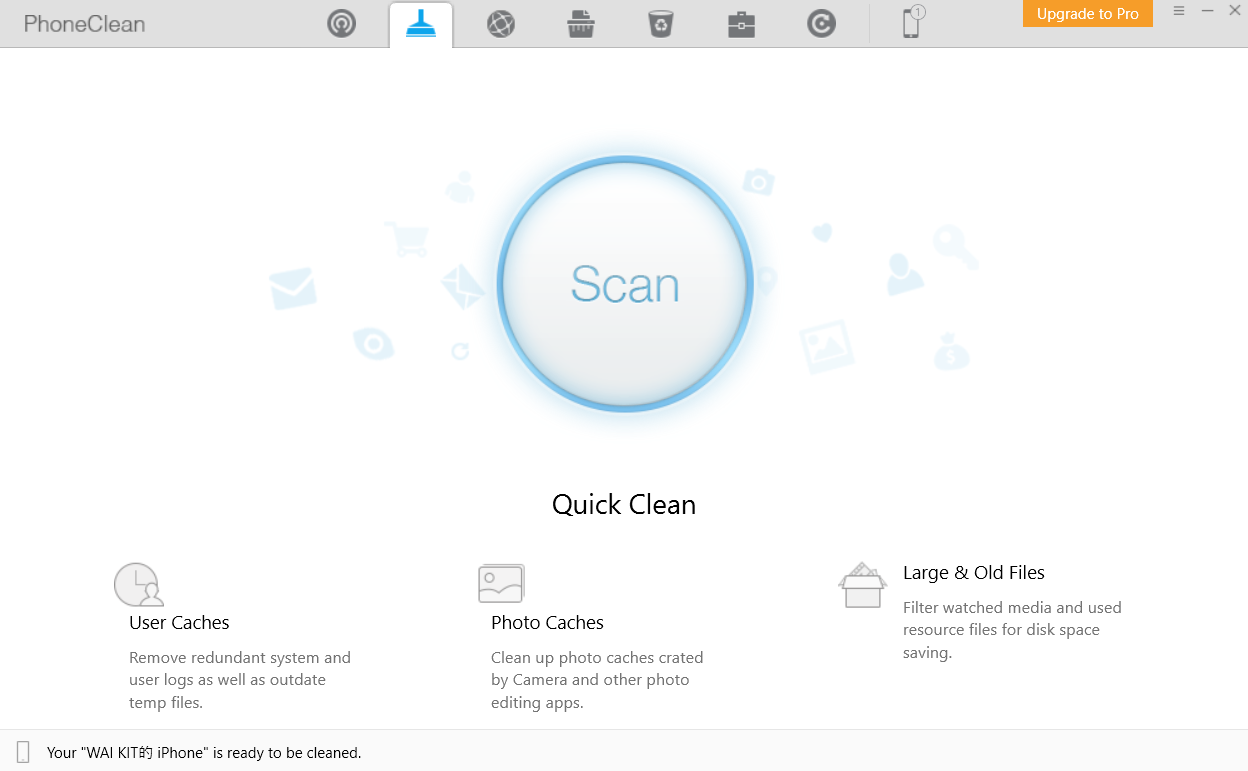Click the PhoneClean logo text
Image resolution: width=1248 pixels, height=771 pixels.
[84, 23]
